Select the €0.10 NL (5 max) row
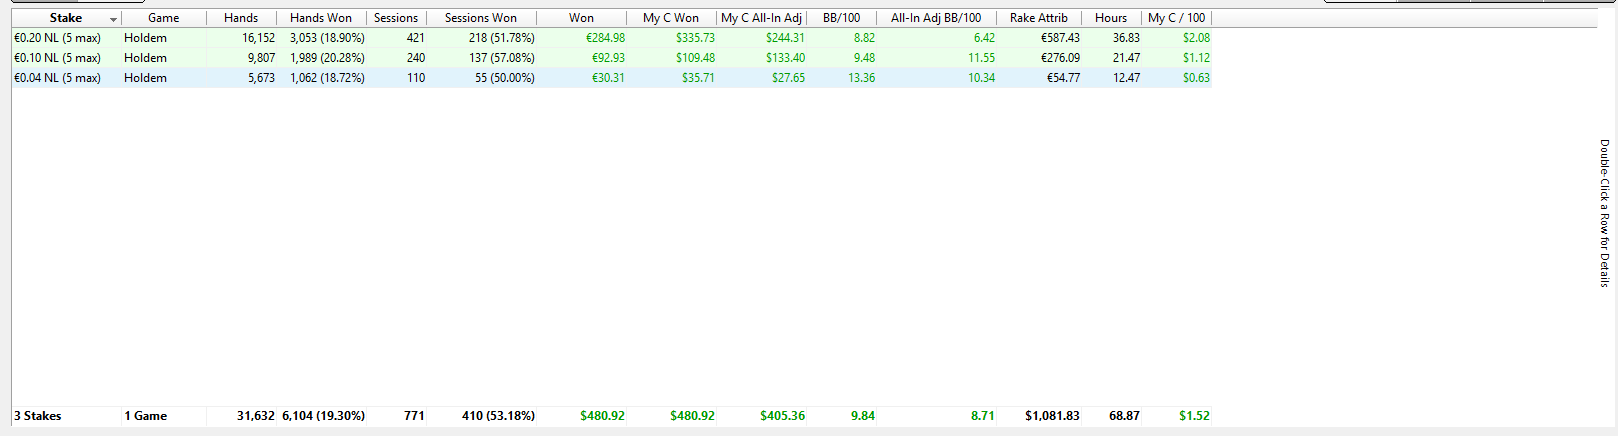The width and height of the screenshot is (1618, 436). tap(611, 58)
